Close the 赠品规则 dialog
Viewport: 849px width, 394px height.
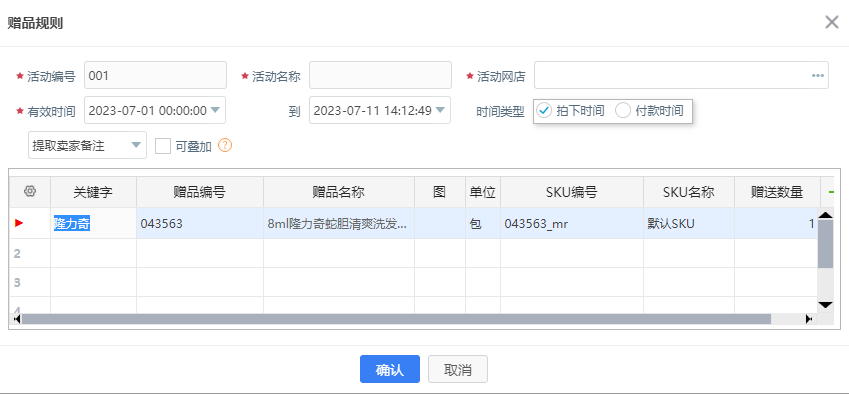coord(832,22)
